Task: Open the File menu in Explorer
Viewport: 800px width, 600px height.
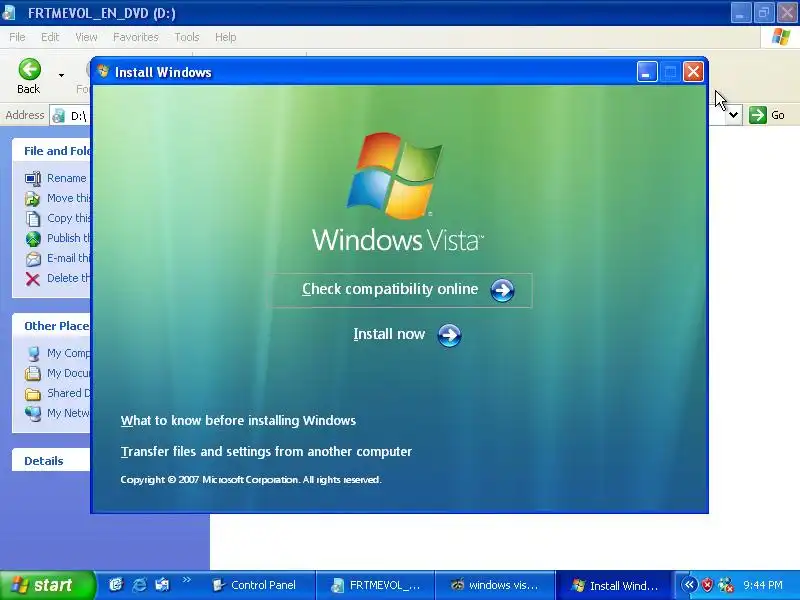Action: point(17,37)
